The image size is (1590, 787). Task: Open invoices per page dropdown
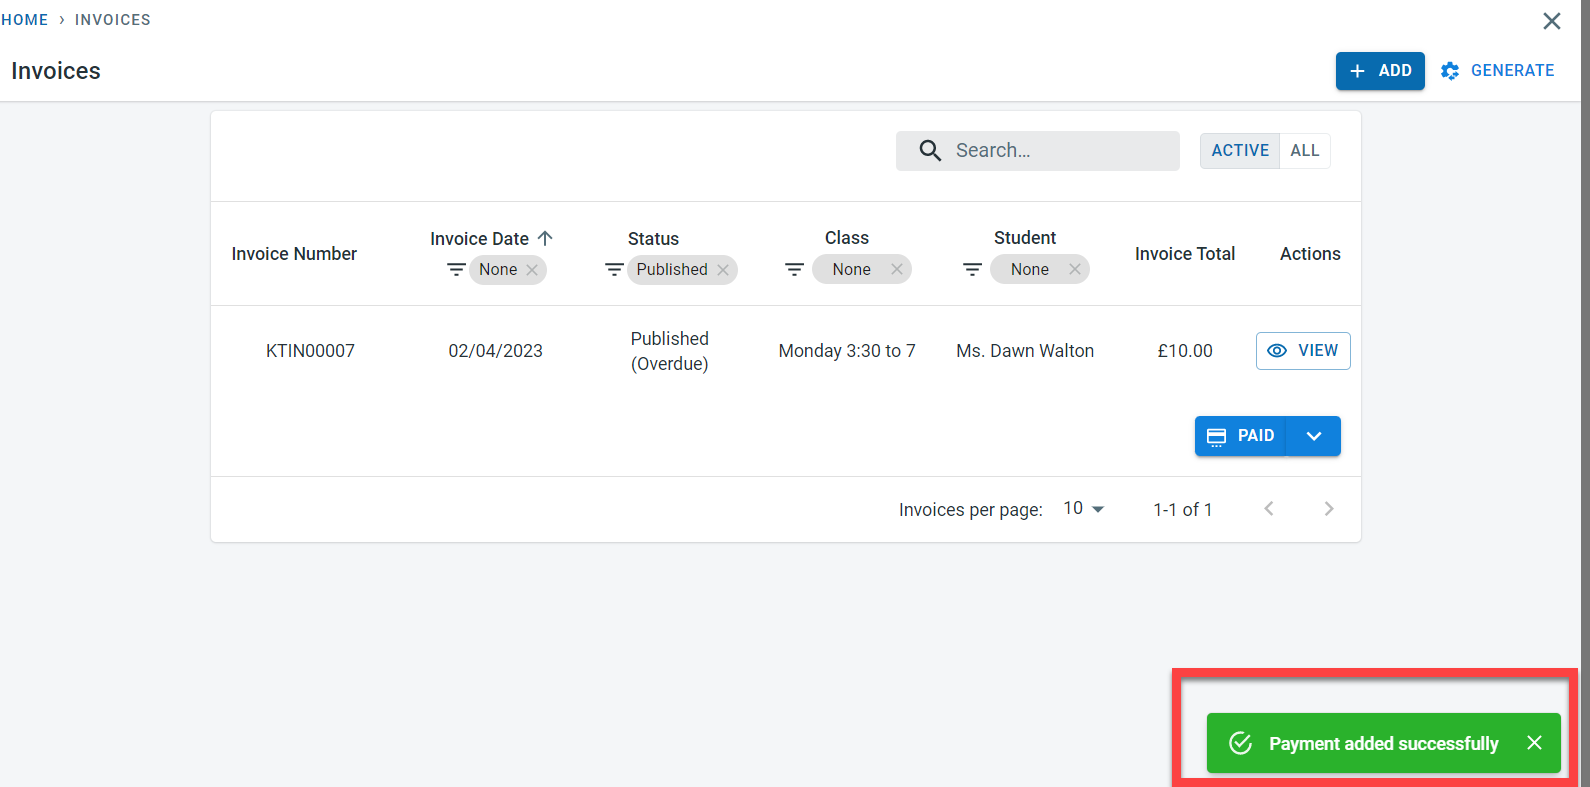1083,509
